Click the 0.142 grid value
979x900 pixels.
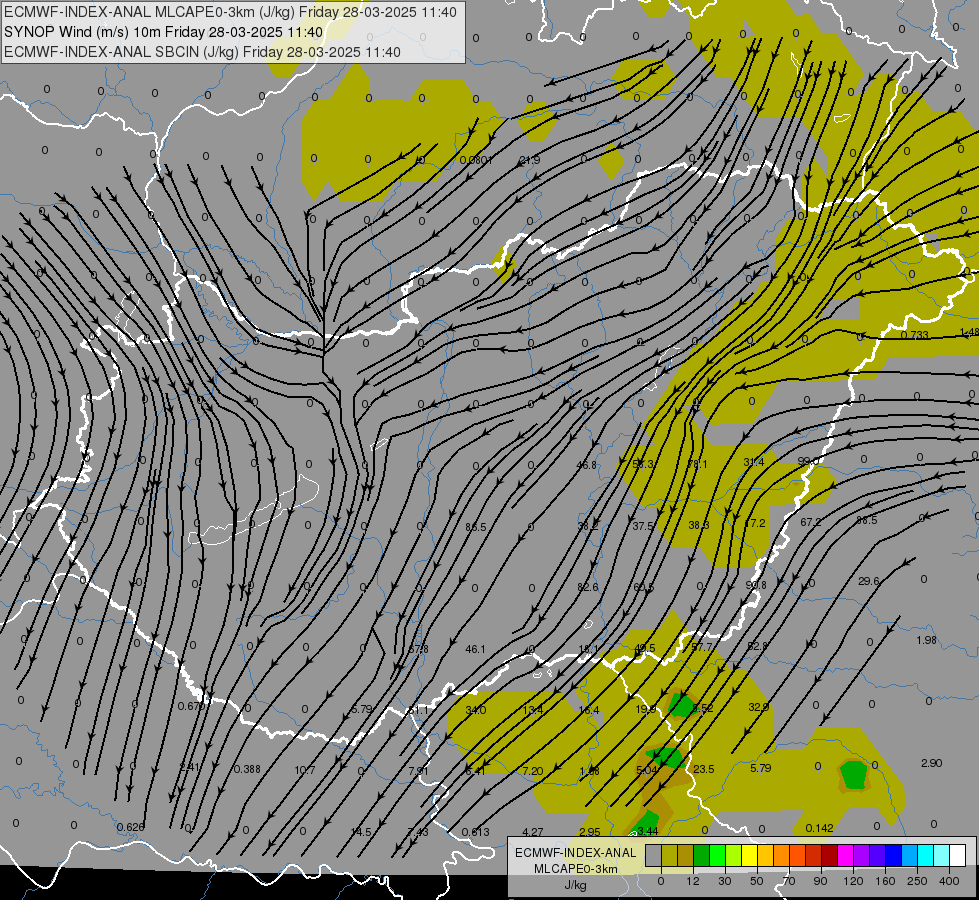click(x=819, y=828)
